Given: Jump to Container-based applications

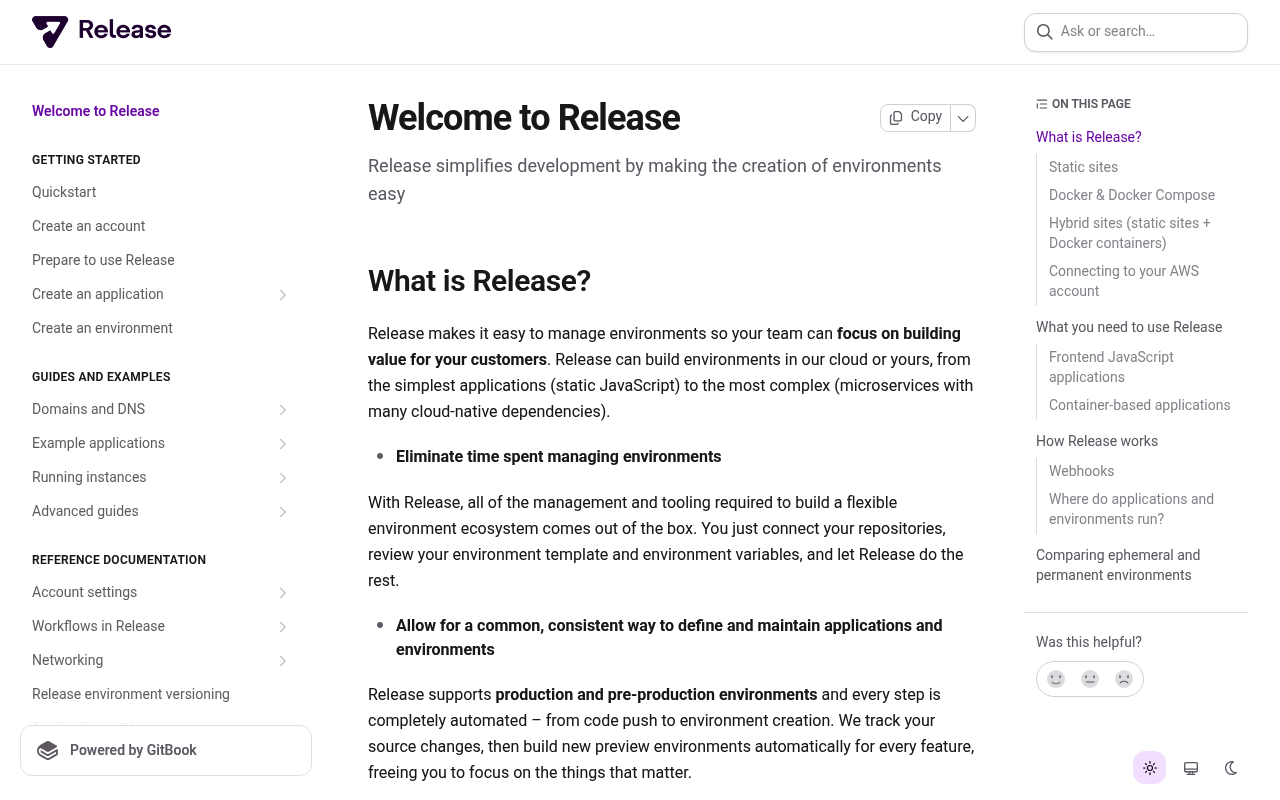Looking at the screenshot, I should click(x=1139, y=405).
